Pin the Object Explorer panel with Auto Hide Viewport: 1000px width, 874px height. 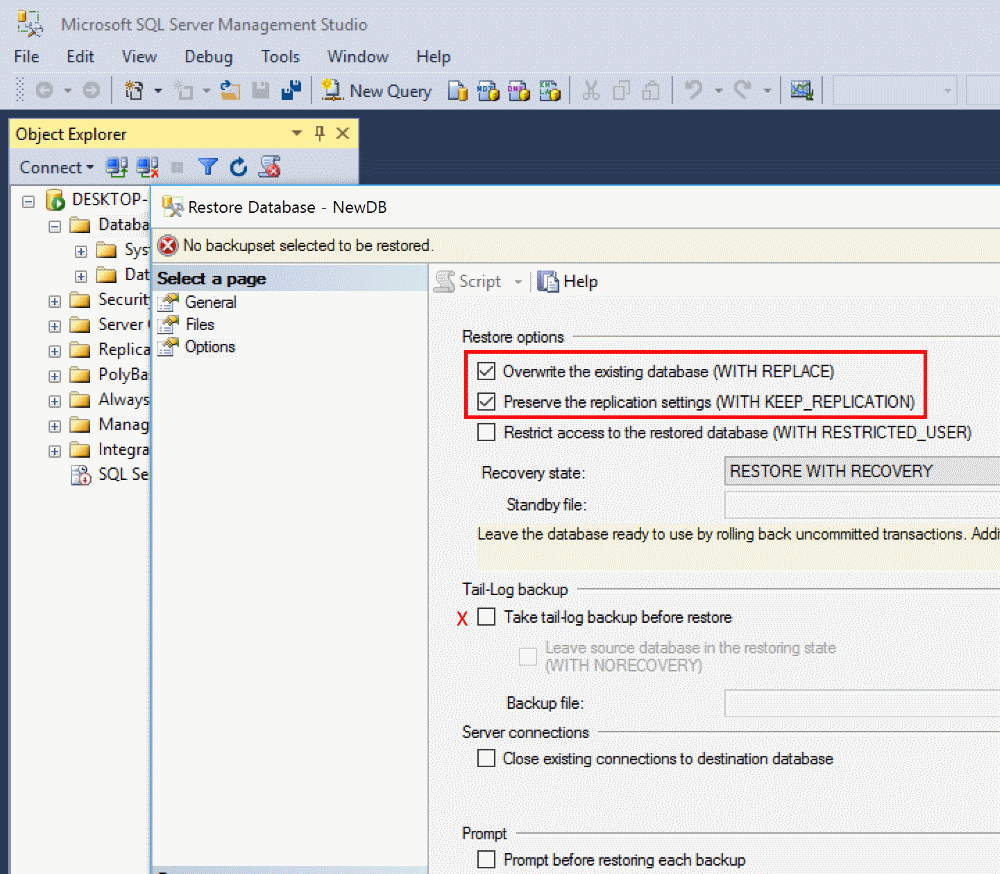(x=320, y=134)
